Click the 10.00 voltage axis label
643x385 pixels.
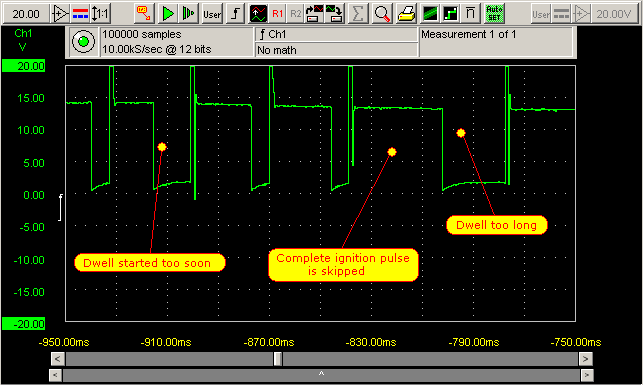(31, 130)
